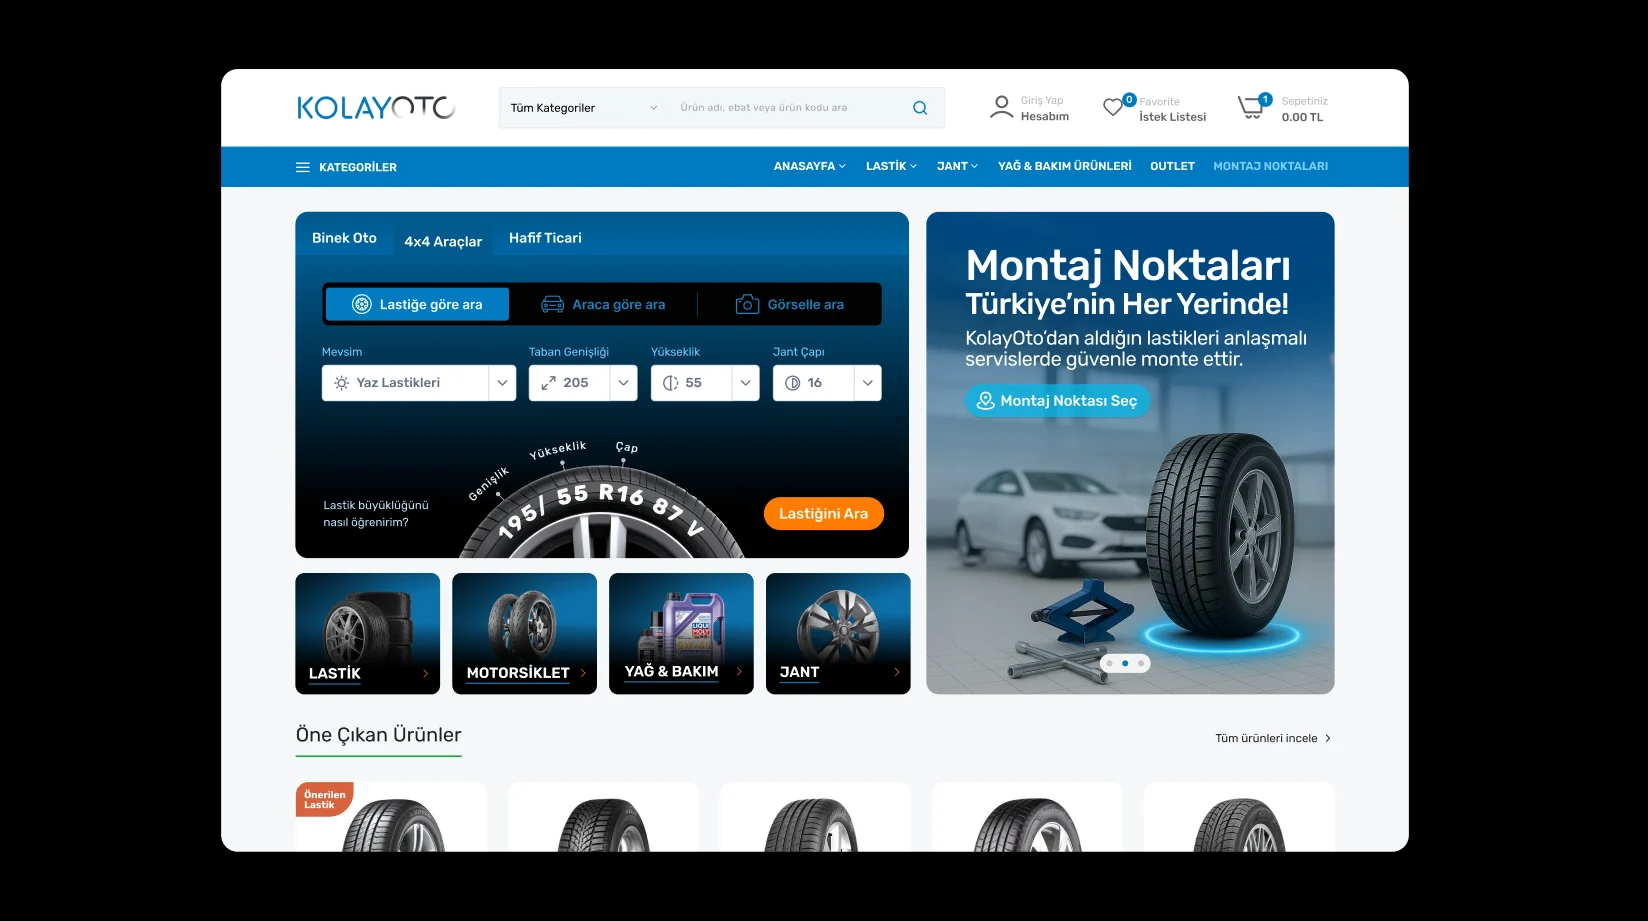The height and width of the screenshot is (921, 1648).
Task: Select the third banner carousel dot
Action: [x=1141, y=663]
